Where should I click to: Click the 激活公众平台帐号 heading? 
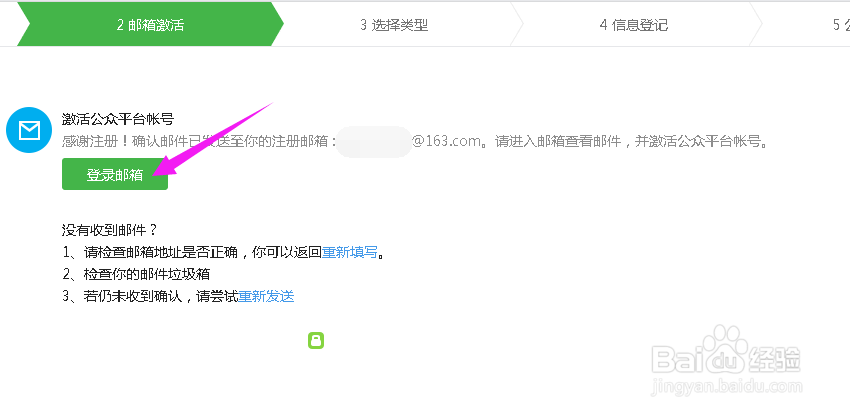118,120
